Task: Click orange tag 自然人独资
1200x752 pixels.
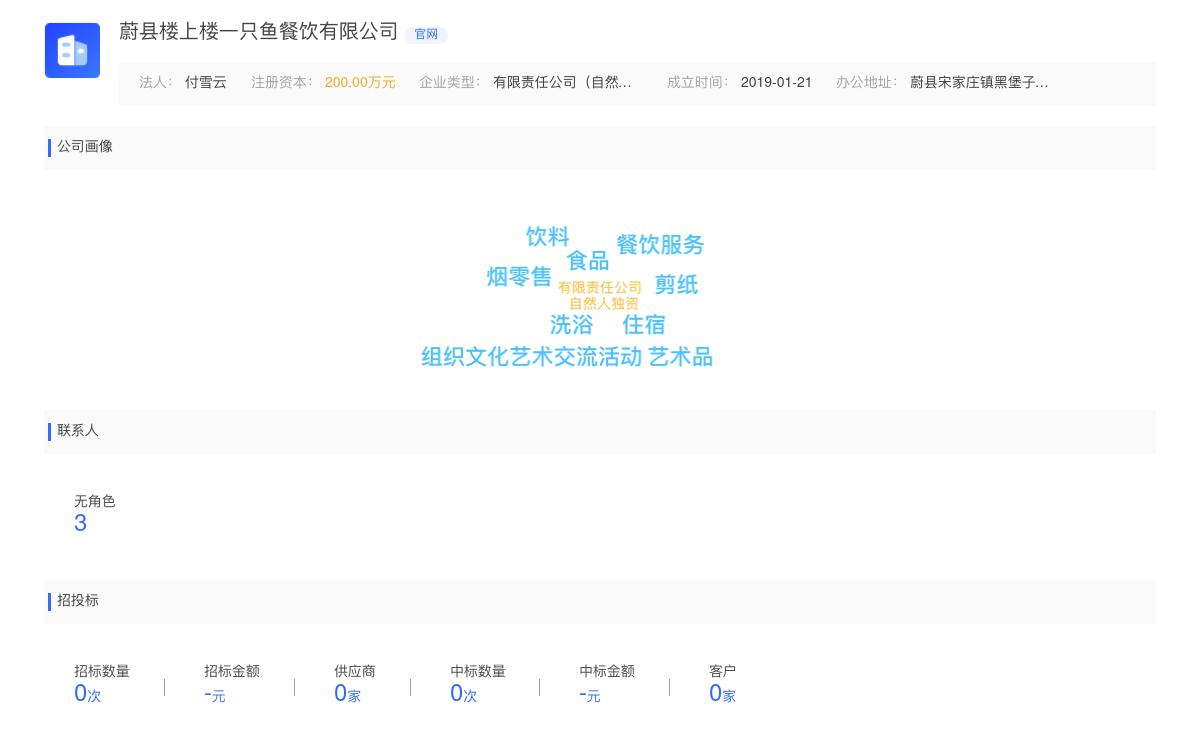Action: pos(604,303)
